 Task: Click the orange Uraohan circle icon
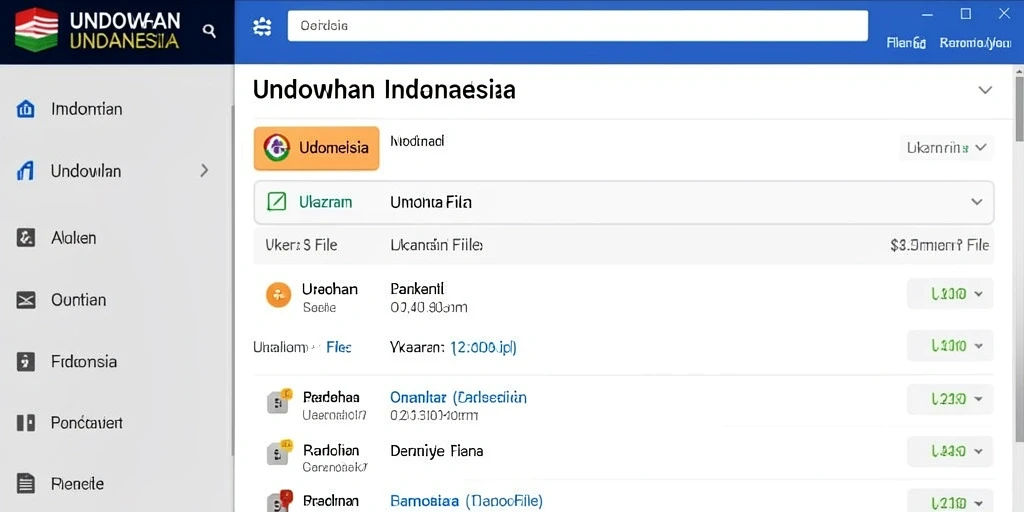click(278, 295)
